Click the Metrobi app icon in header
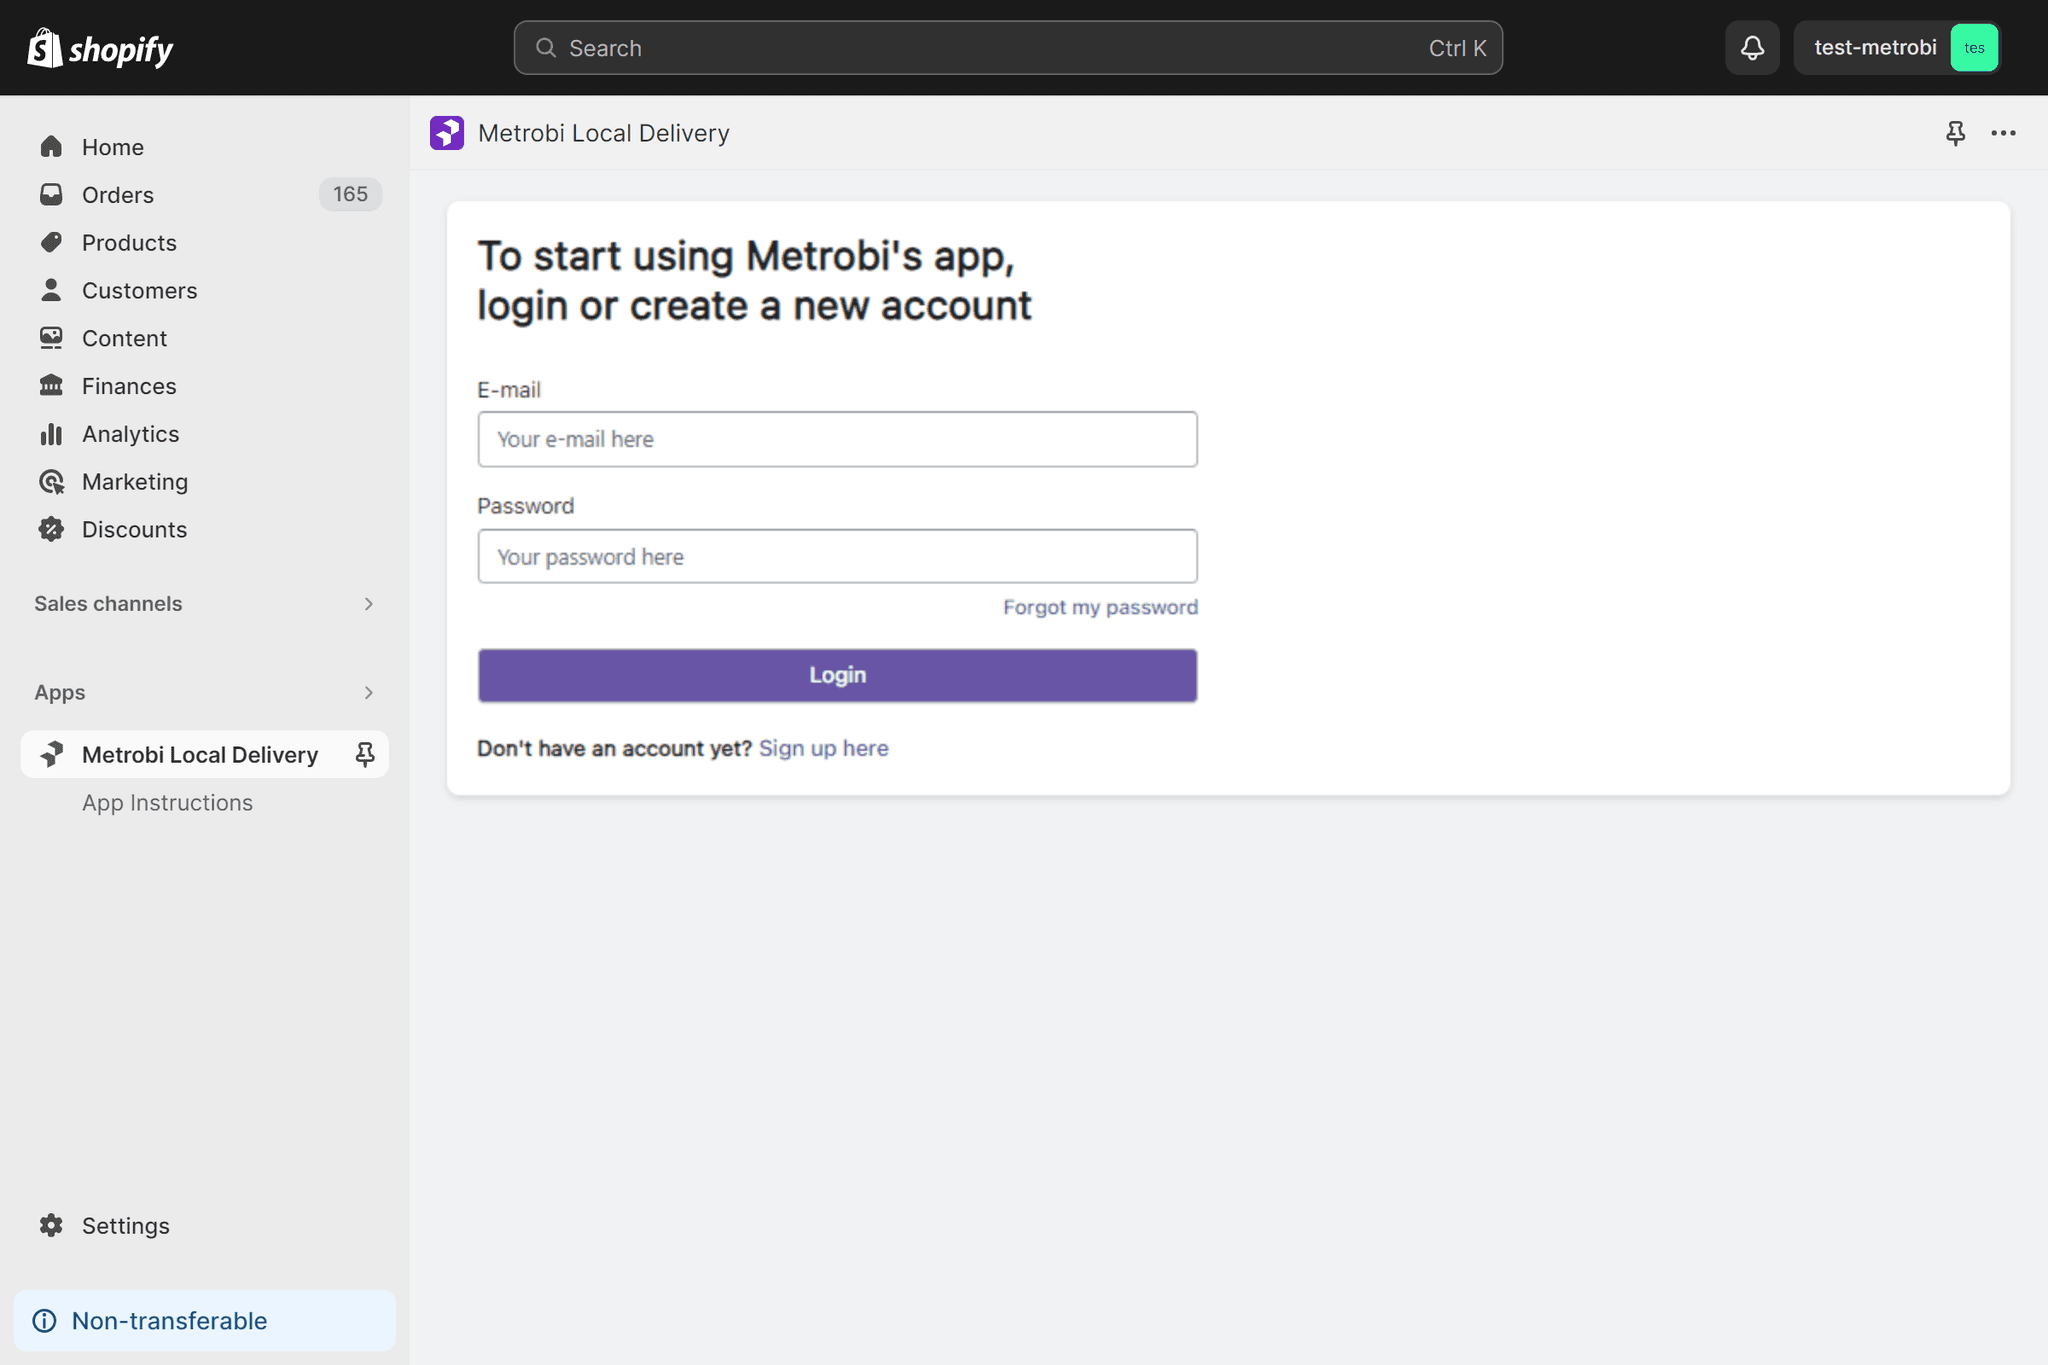This screenshot has width=2048, height=1365. click(x=447, y=133)
